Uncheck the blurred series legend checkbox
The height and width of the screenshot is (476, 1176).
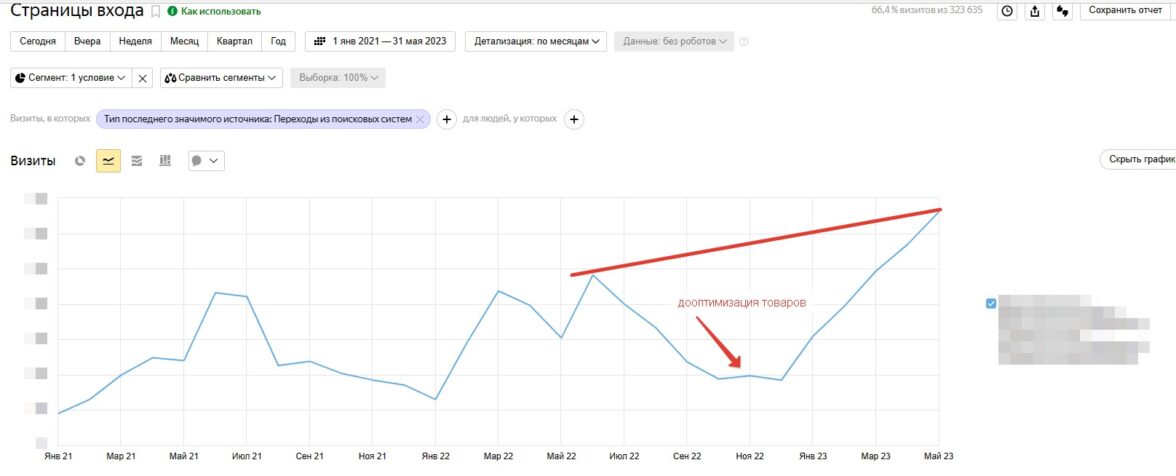click(x=991, y=303)
